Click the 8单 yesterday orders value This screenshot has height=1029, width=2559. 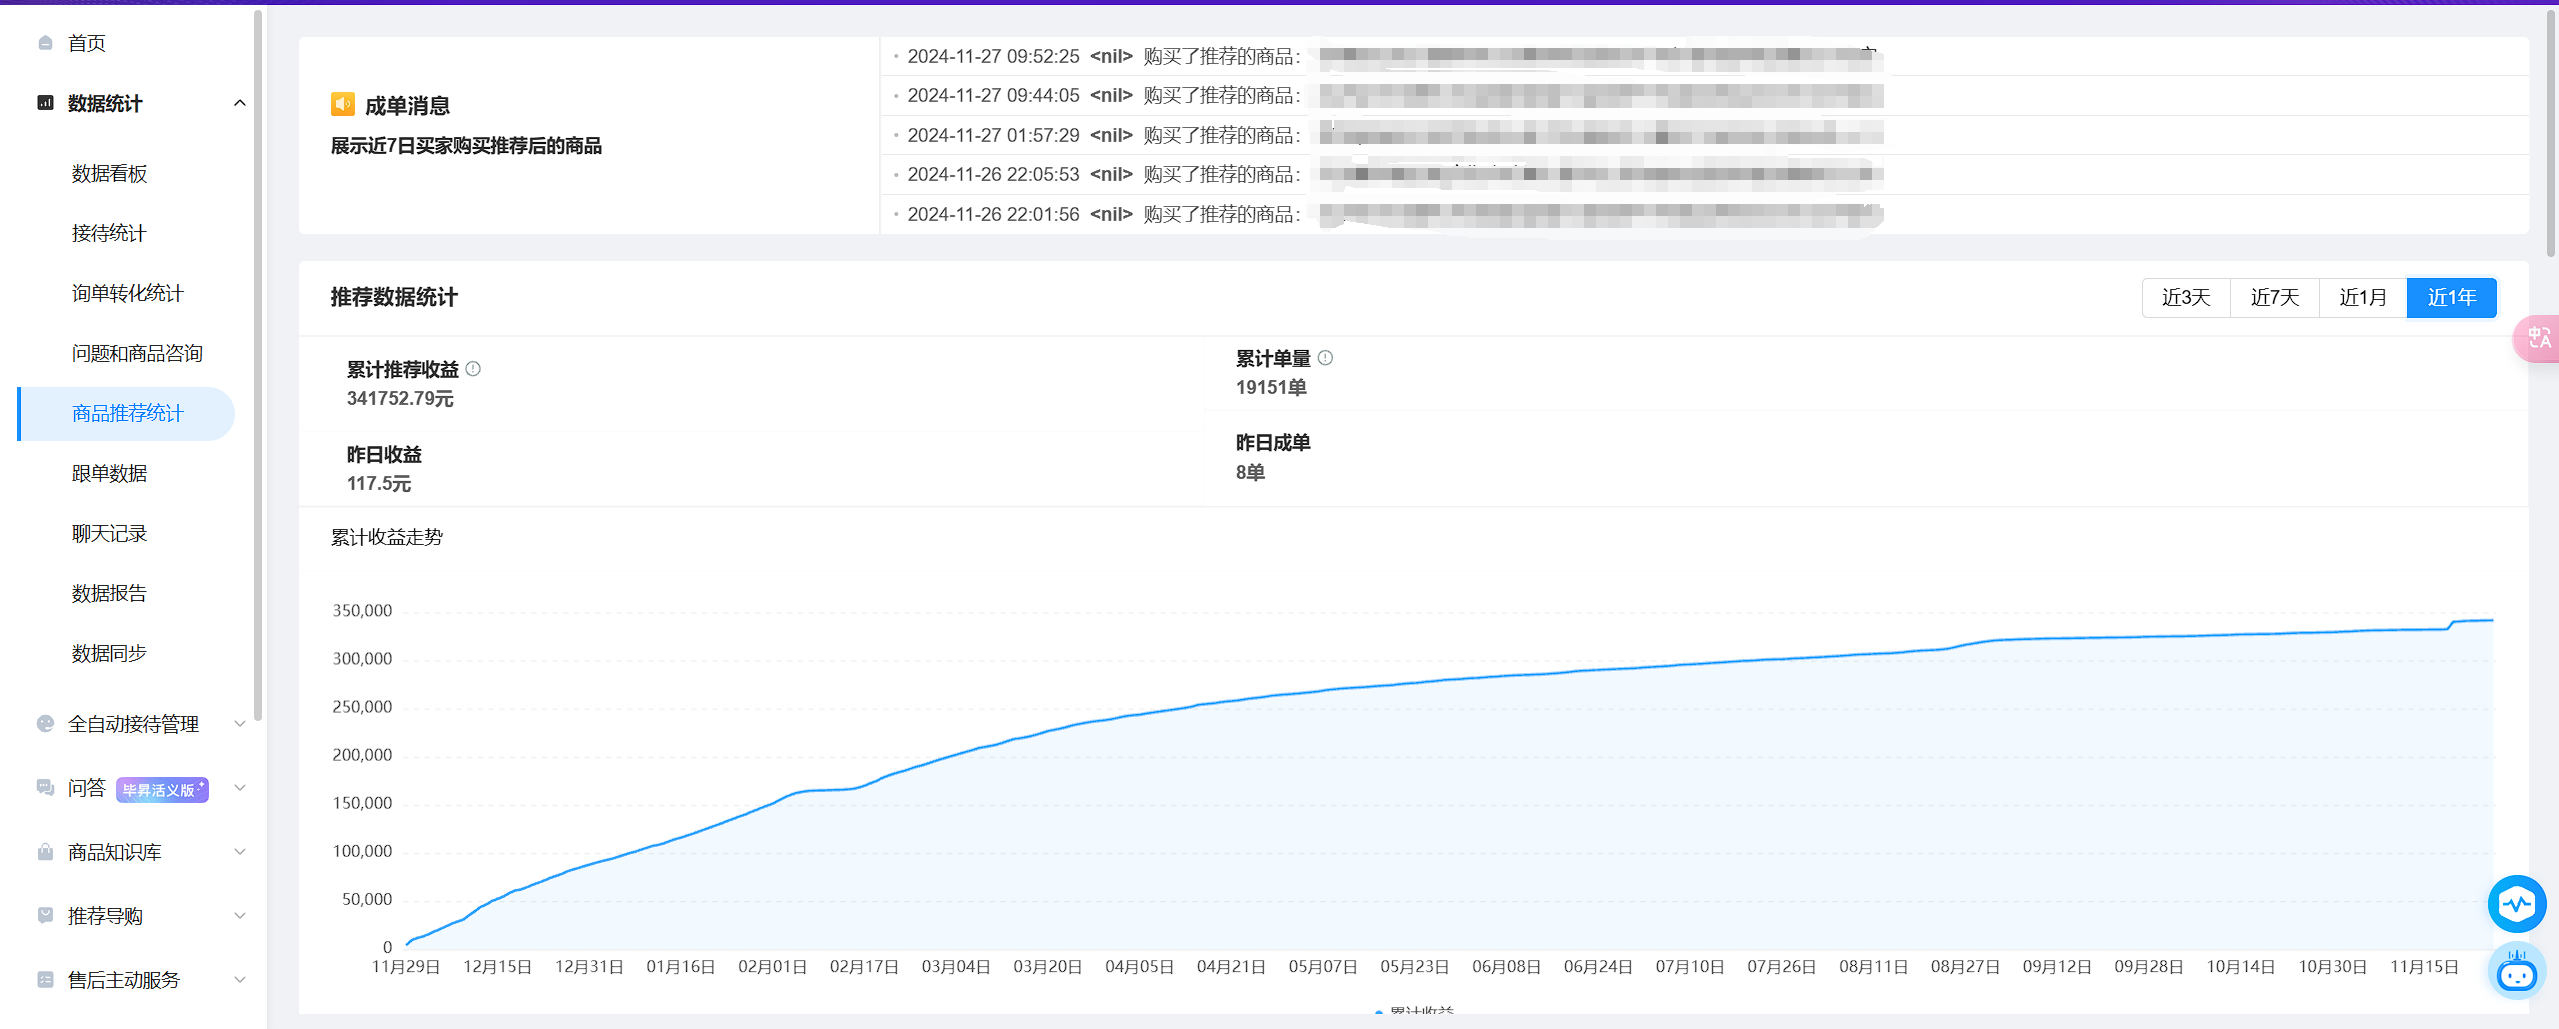point(1250,473)
